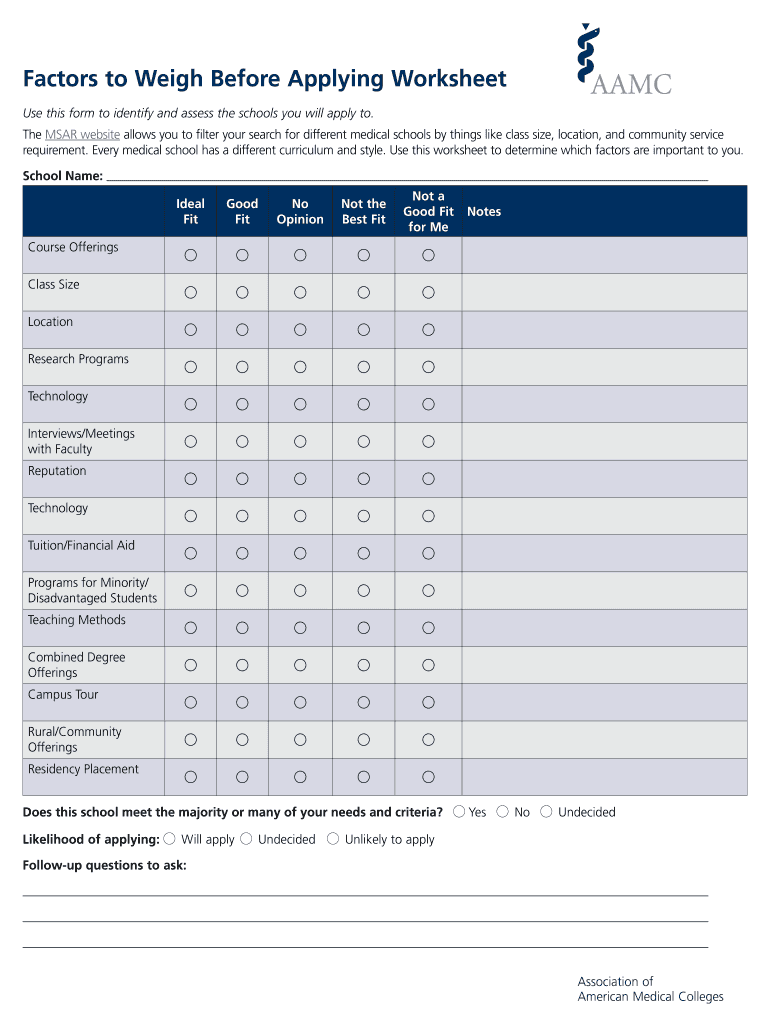This screenshot has width=770, height=1024.
Task: Click the Notes cell for Course Offerings
Action: [x=604, y=256]
